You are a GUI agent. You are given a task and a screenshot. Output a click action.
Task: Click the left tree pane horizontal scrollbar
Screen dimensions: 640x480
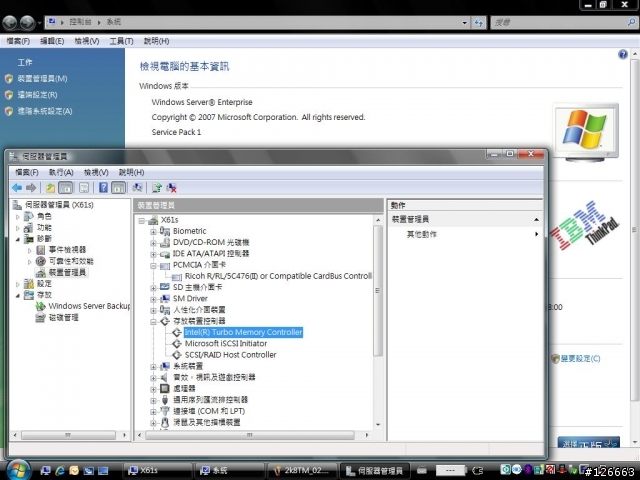[68, 435]
